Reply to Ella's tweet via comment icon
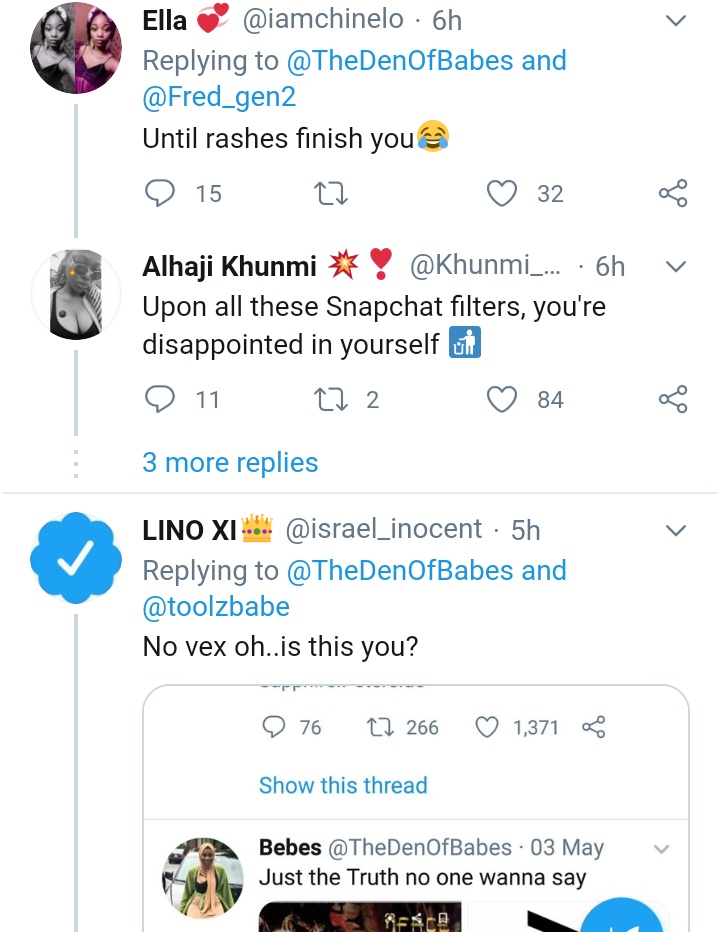720x932 pixels. coord(160,193)
